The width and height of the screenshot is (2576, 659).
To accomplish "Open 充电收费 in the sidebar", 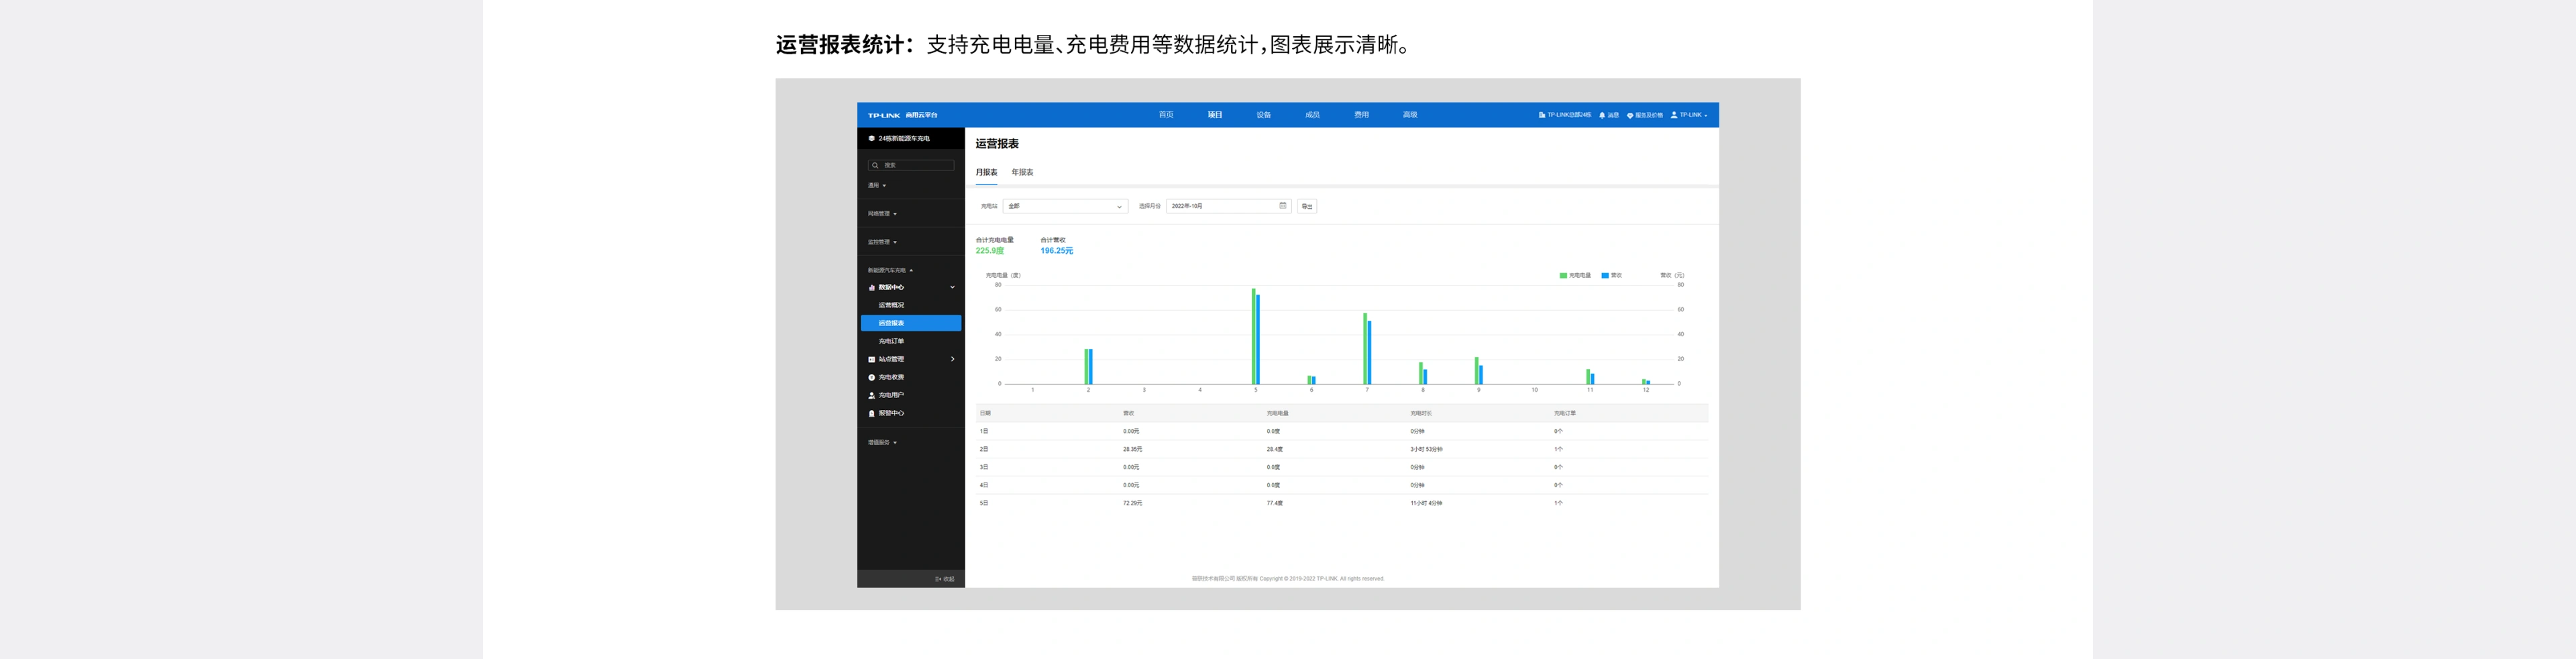I will (x=891, y=377).
